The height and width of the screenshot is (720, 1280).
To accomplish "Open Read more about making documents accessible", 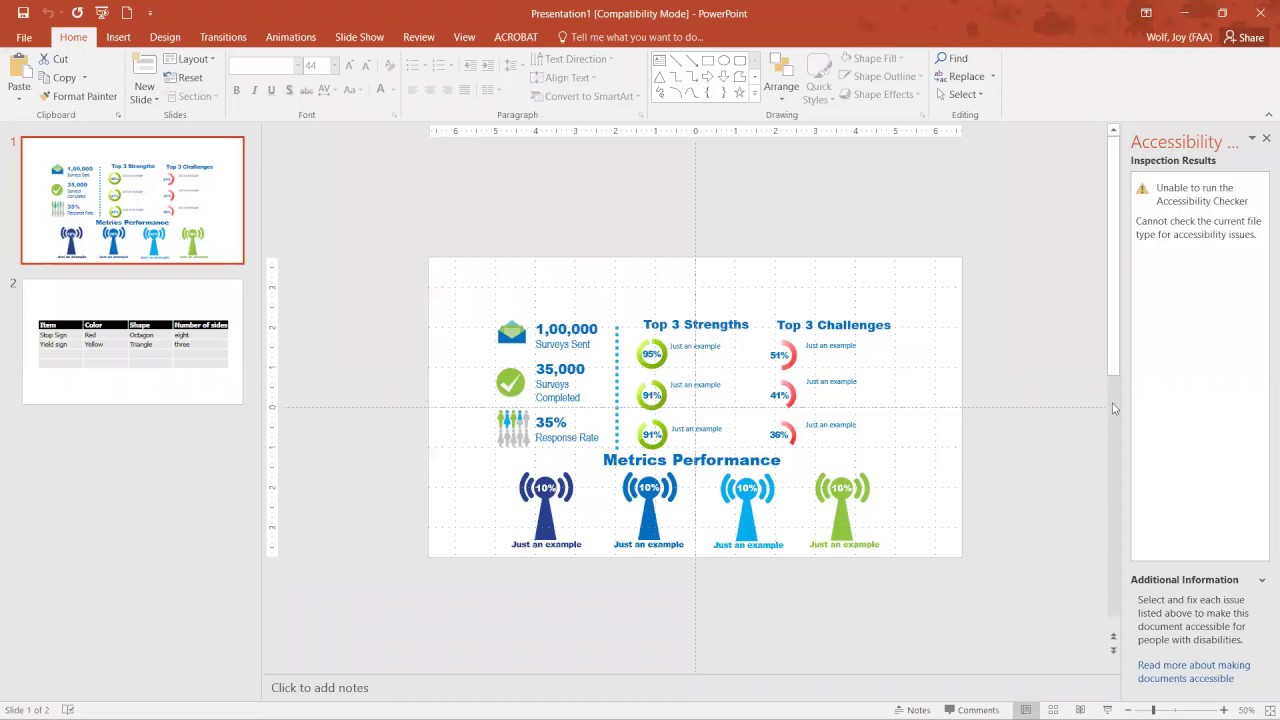I will pos(1194,672).
